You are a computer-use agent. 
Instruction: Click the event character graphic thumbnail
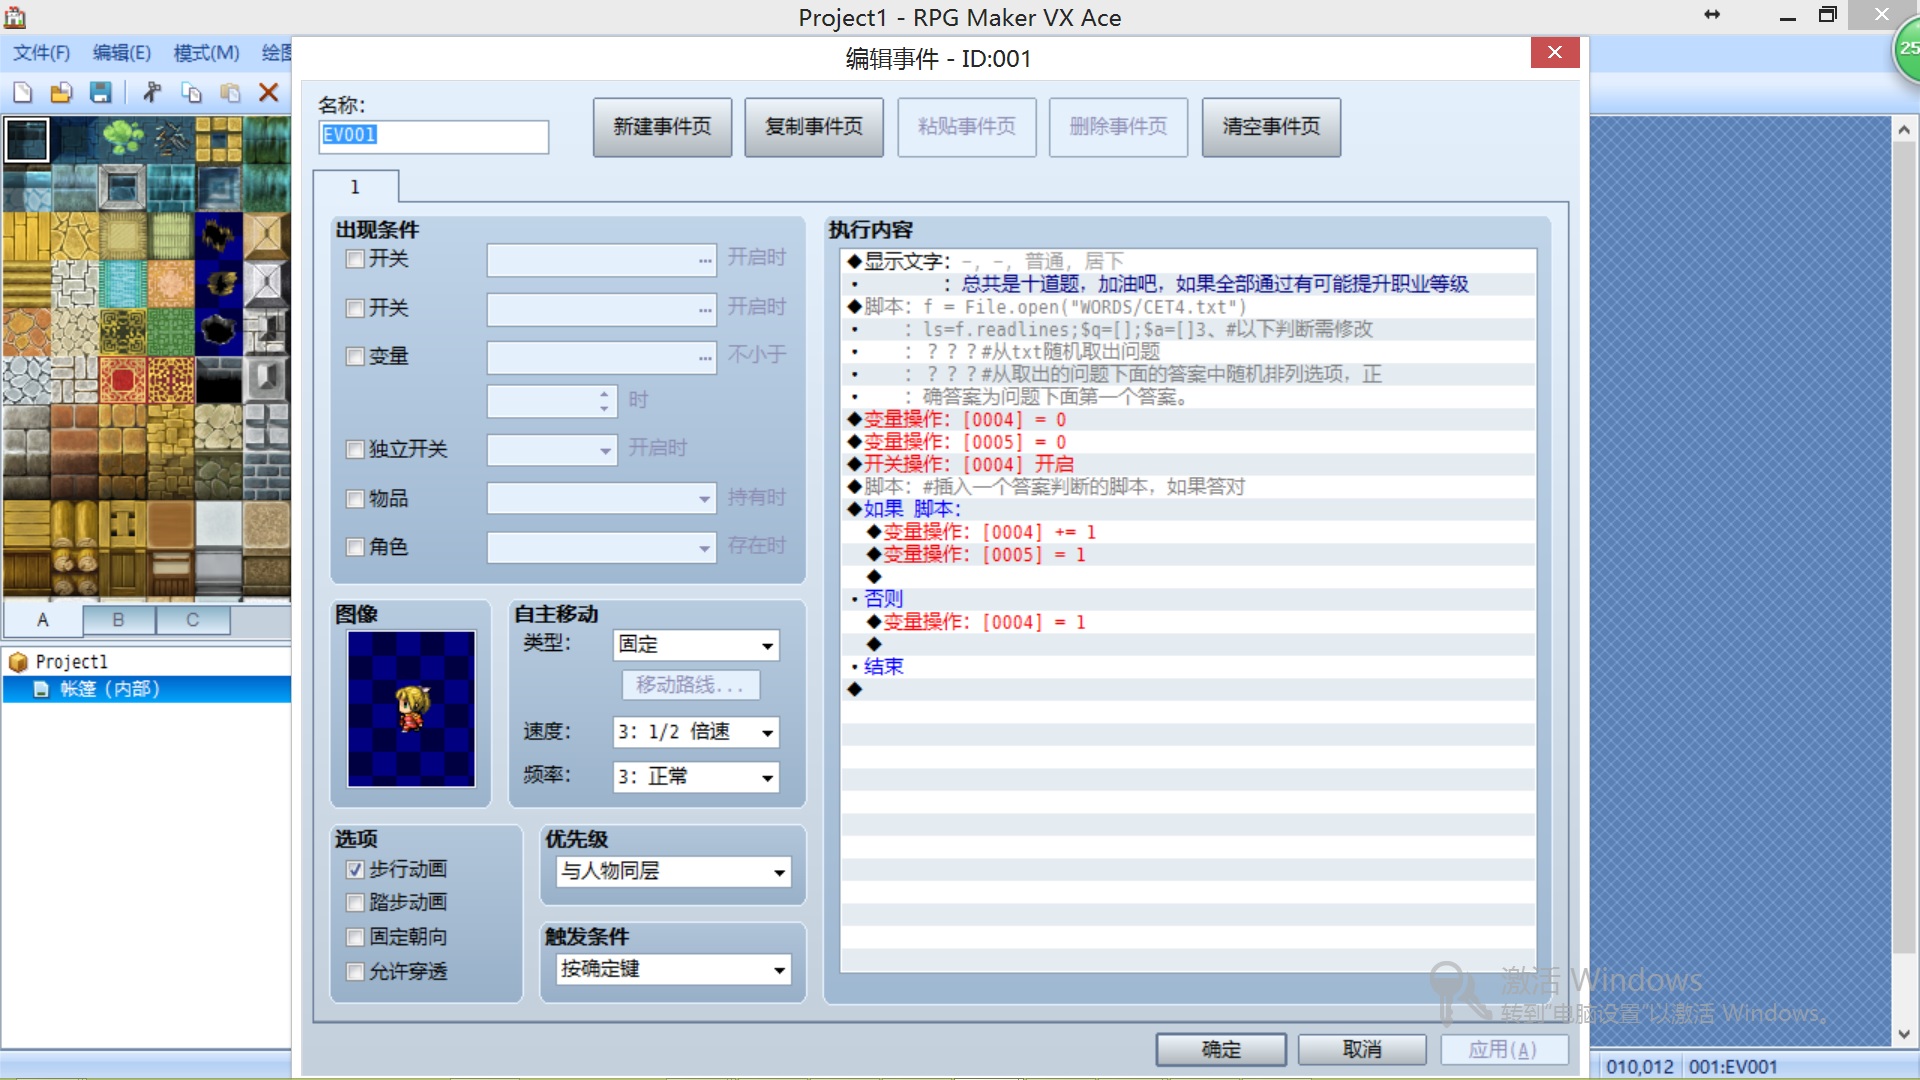click(411, 708)
